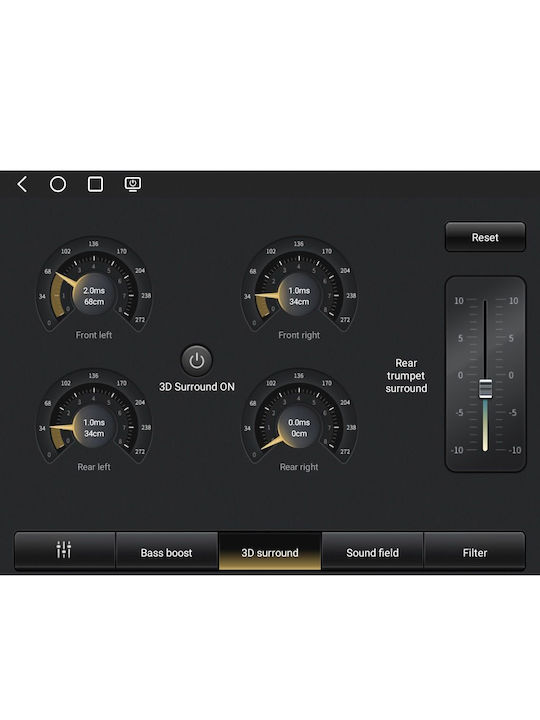Click the 2.0ms 68cm center readout
This screenshot has height=720, width=540.
[x=94, y=296]
